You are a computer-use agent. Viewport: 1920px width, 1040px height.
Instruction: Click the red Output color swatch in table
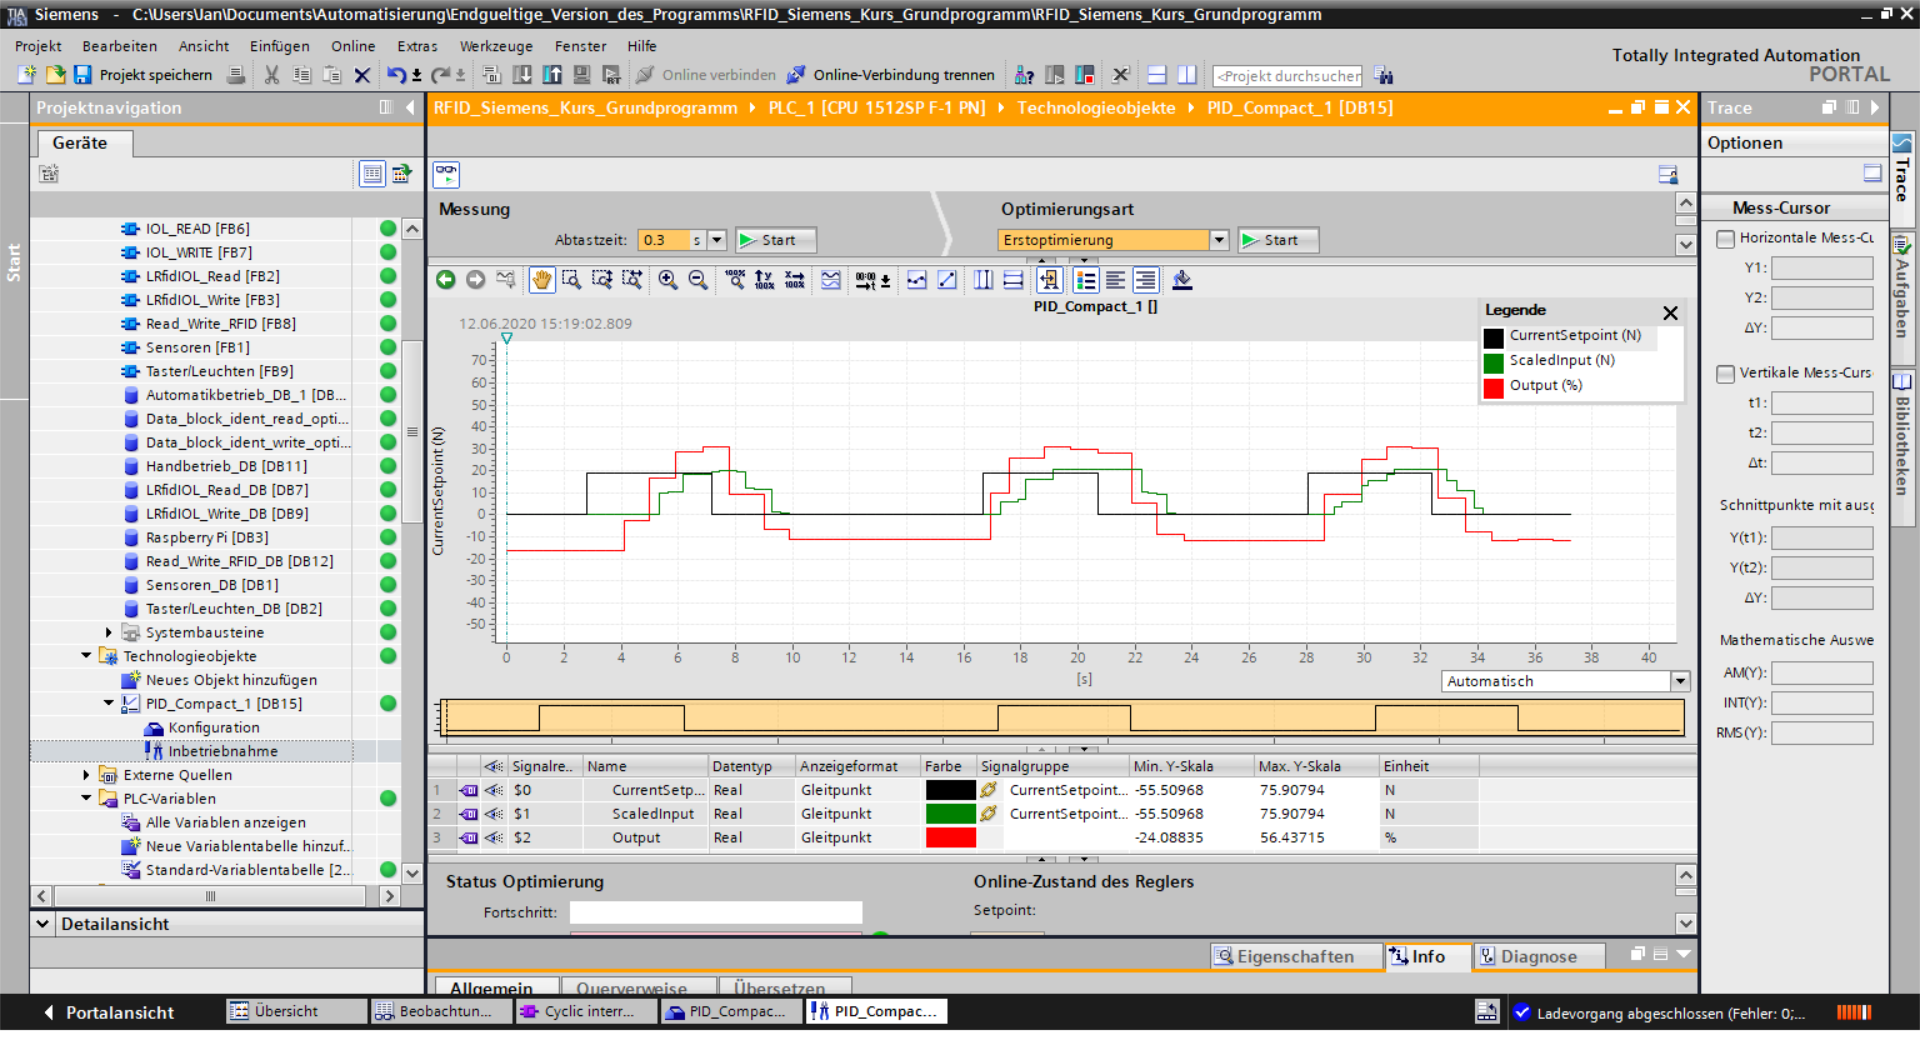(x=950, y=838)
